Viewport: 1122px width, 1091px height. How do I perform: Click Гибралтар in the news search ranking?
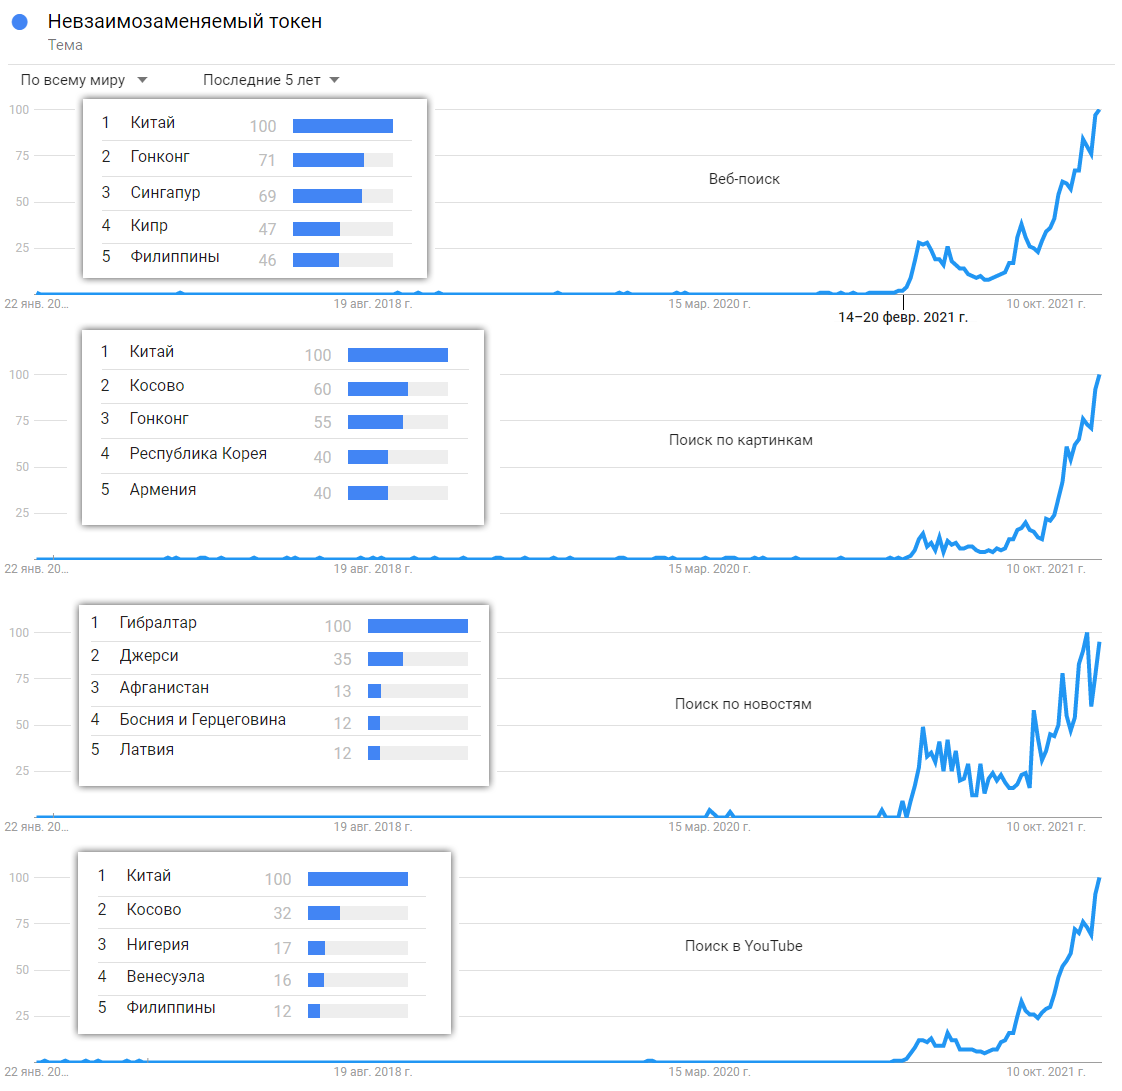pyautogui.click(x=158, y=622)
